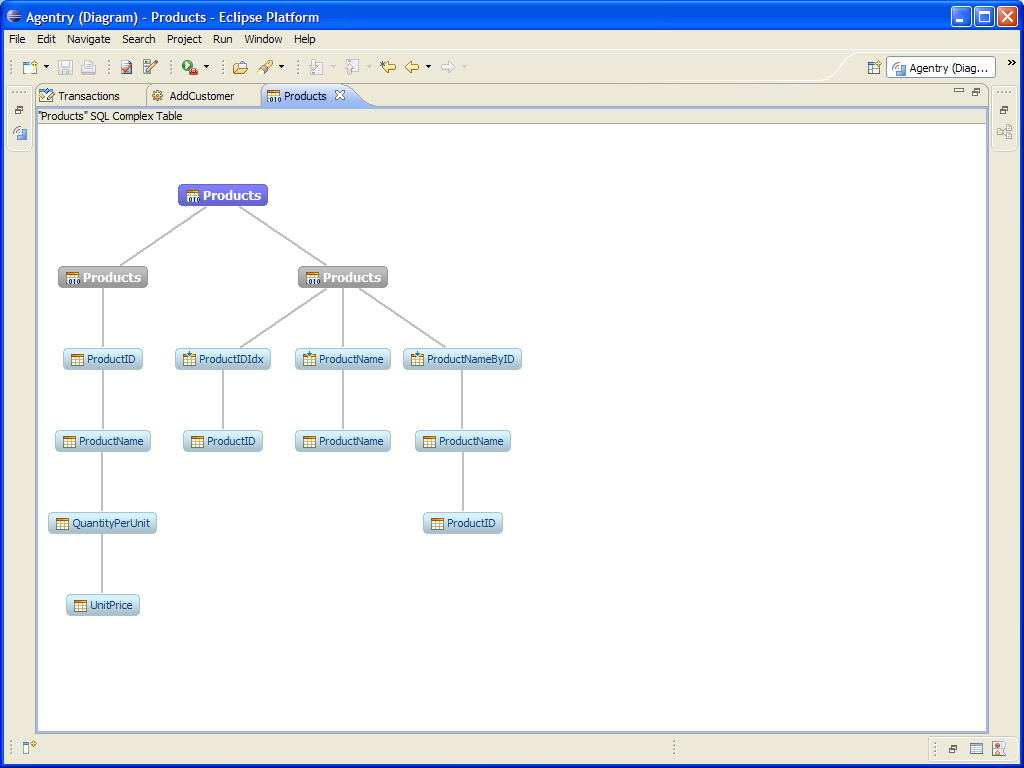The width and height of the screenshot is (1024, 768).
Task: Click the red checkmark document toolbar icon
Action: 127,67
